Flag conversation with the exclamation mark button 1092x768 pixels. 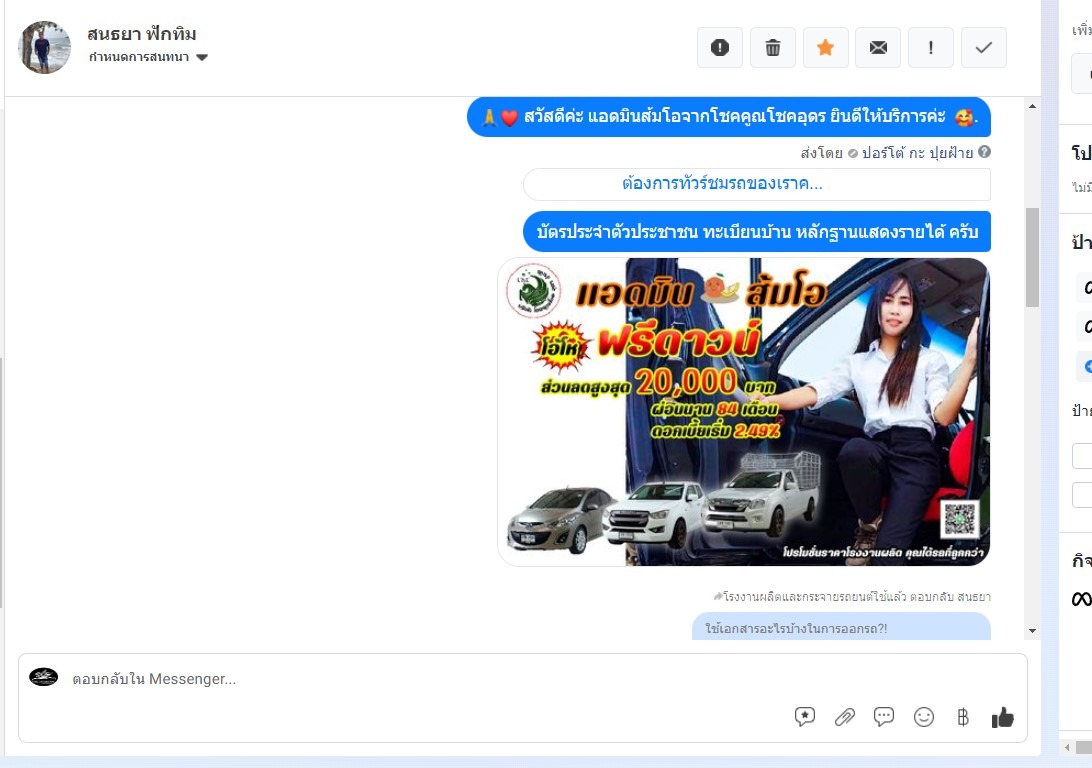pos(930,47)
